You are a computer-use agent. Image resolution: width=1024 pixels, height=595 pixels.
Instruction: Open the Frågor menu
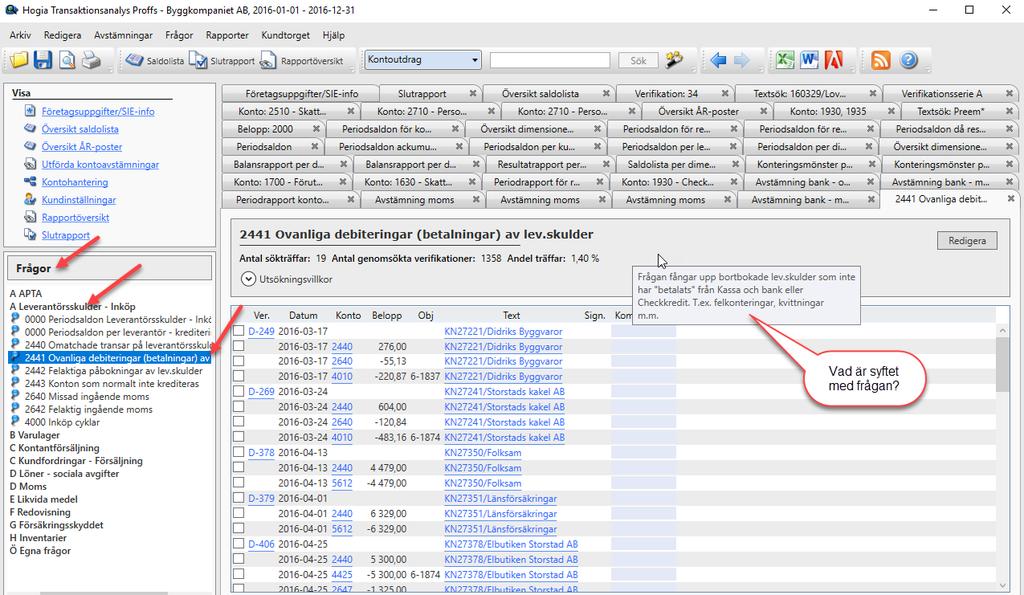[179, 35]
